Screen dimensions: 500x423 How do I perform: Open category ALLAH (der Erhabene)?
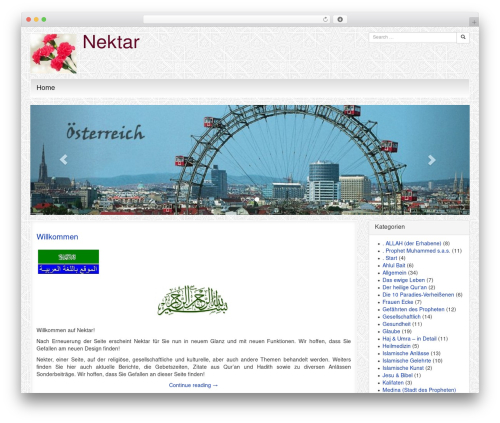[412, 243]
